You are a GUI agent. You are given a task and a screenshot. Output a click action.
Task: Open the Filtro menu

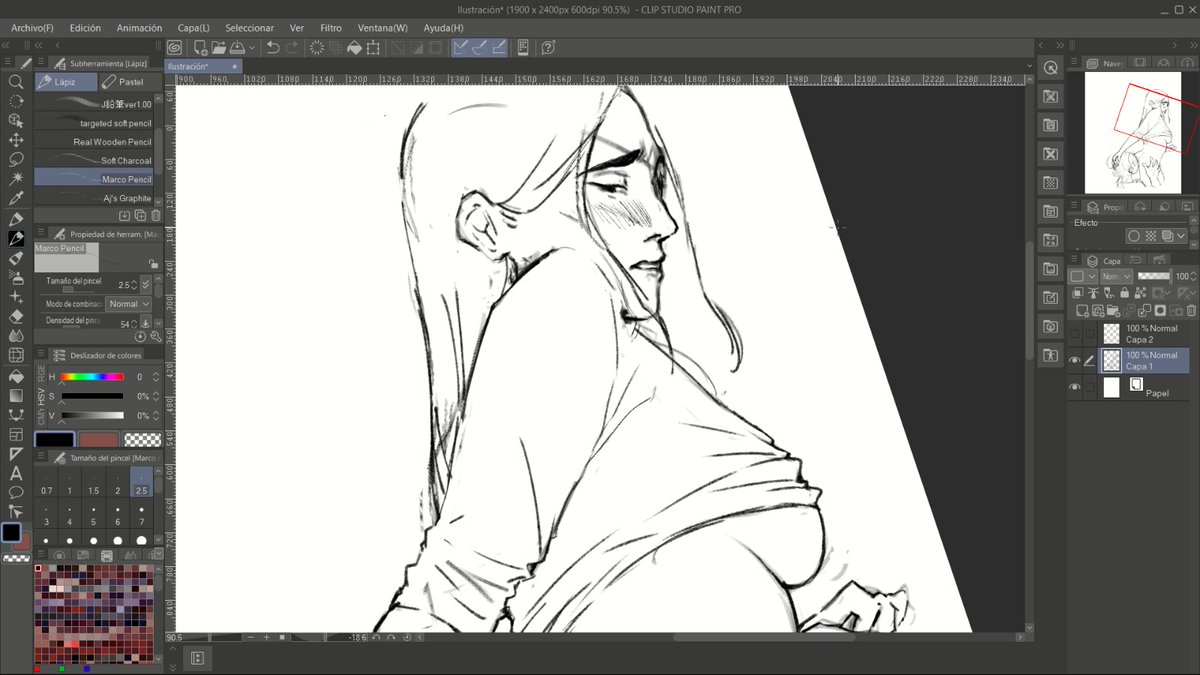click(x=331, y=28)
